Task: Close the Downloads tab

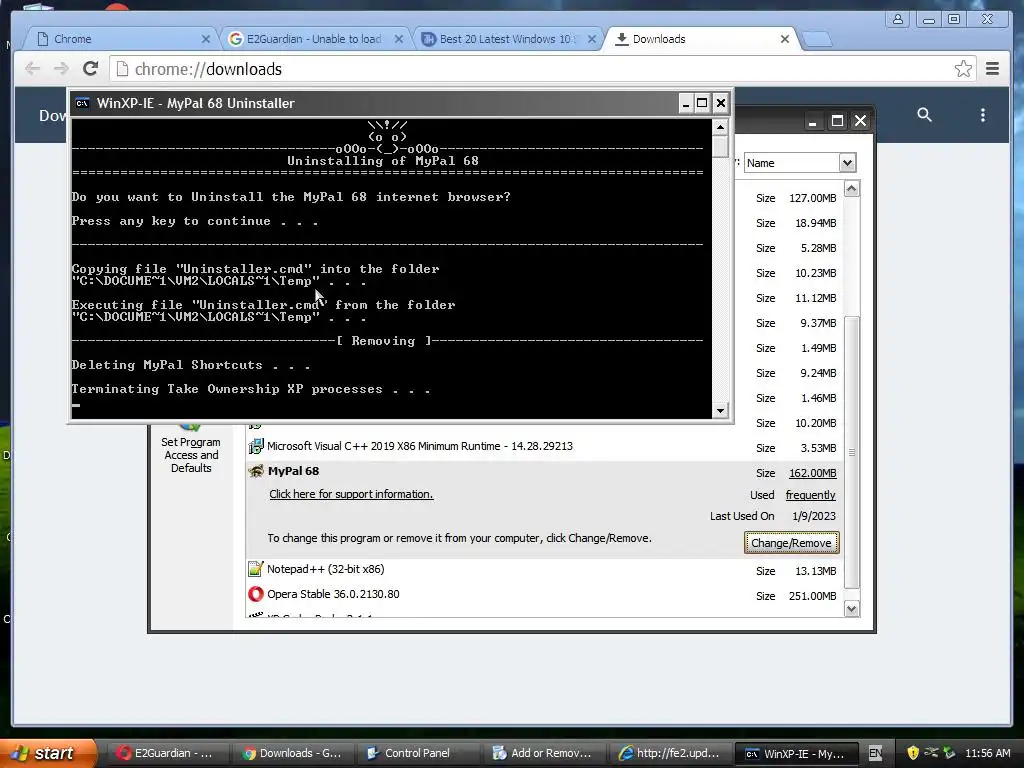Action: pos(785,39)
